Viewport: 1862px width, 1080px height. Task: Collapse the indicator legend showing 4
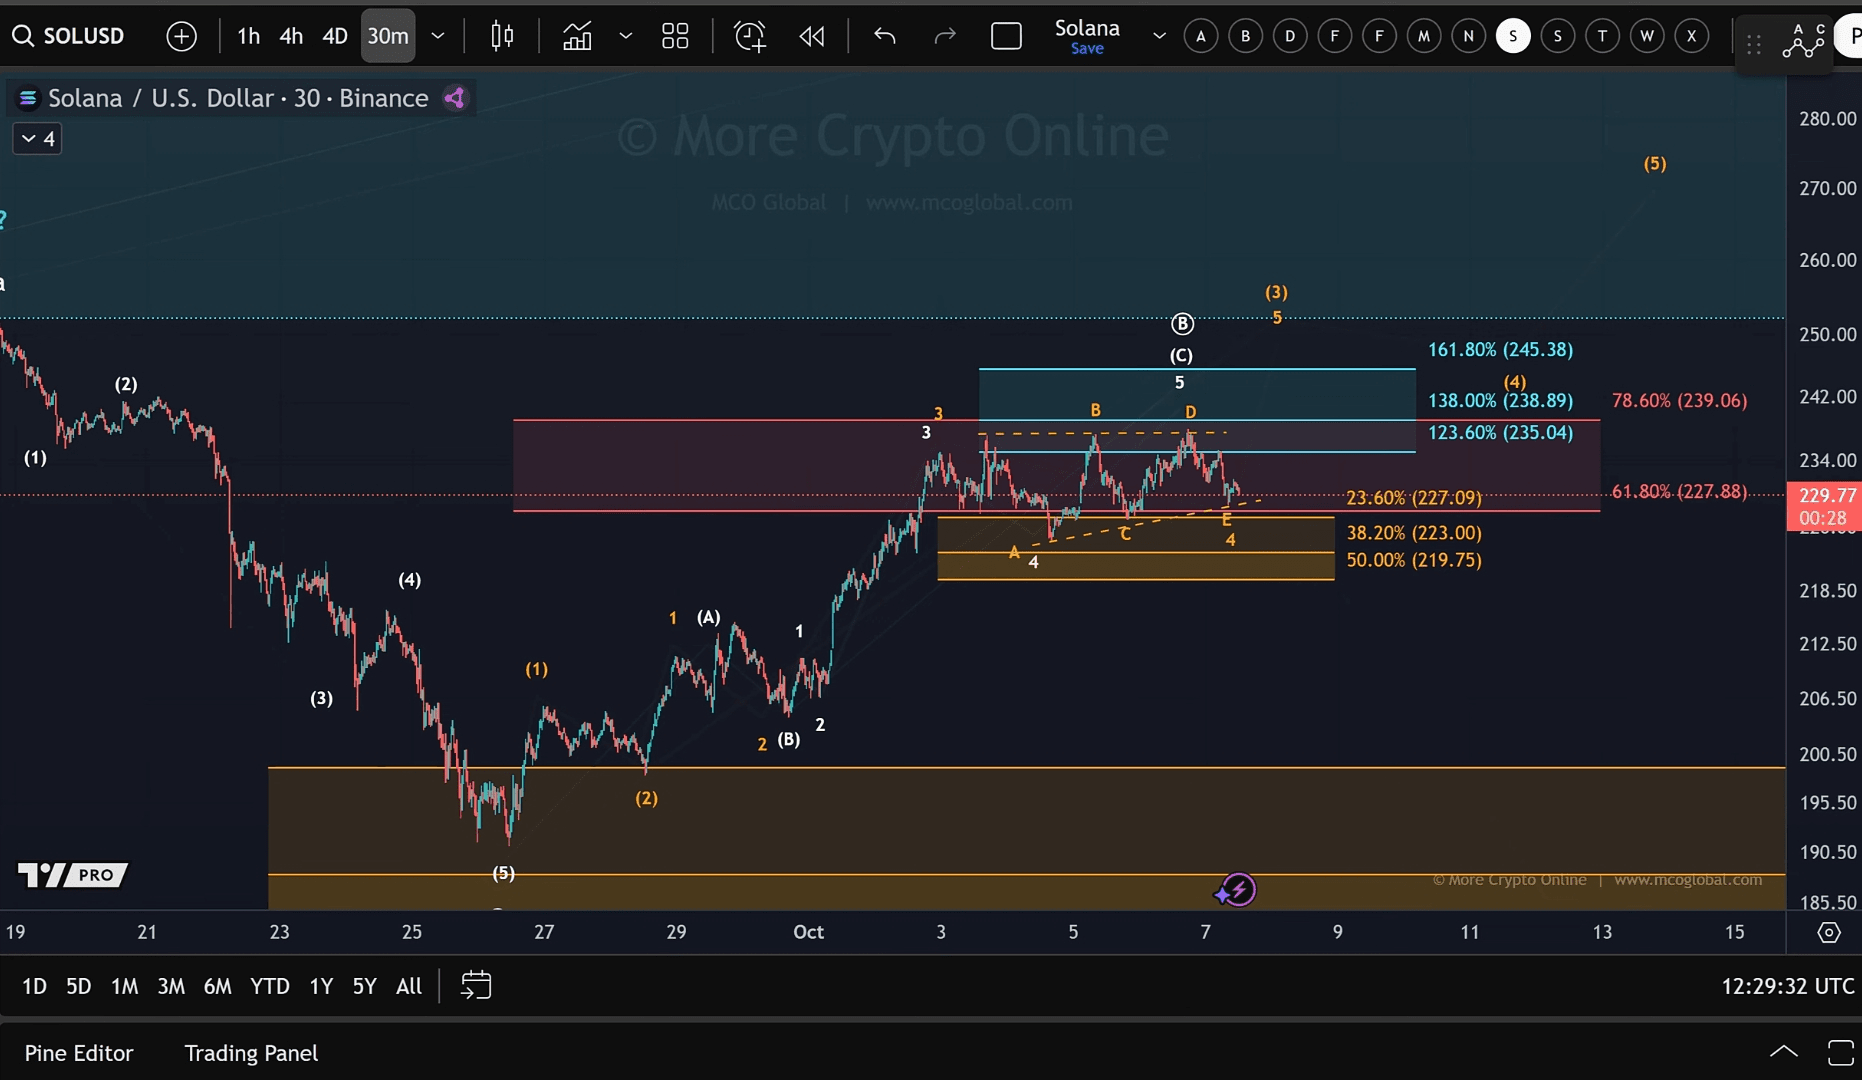[x=38, y=139]
